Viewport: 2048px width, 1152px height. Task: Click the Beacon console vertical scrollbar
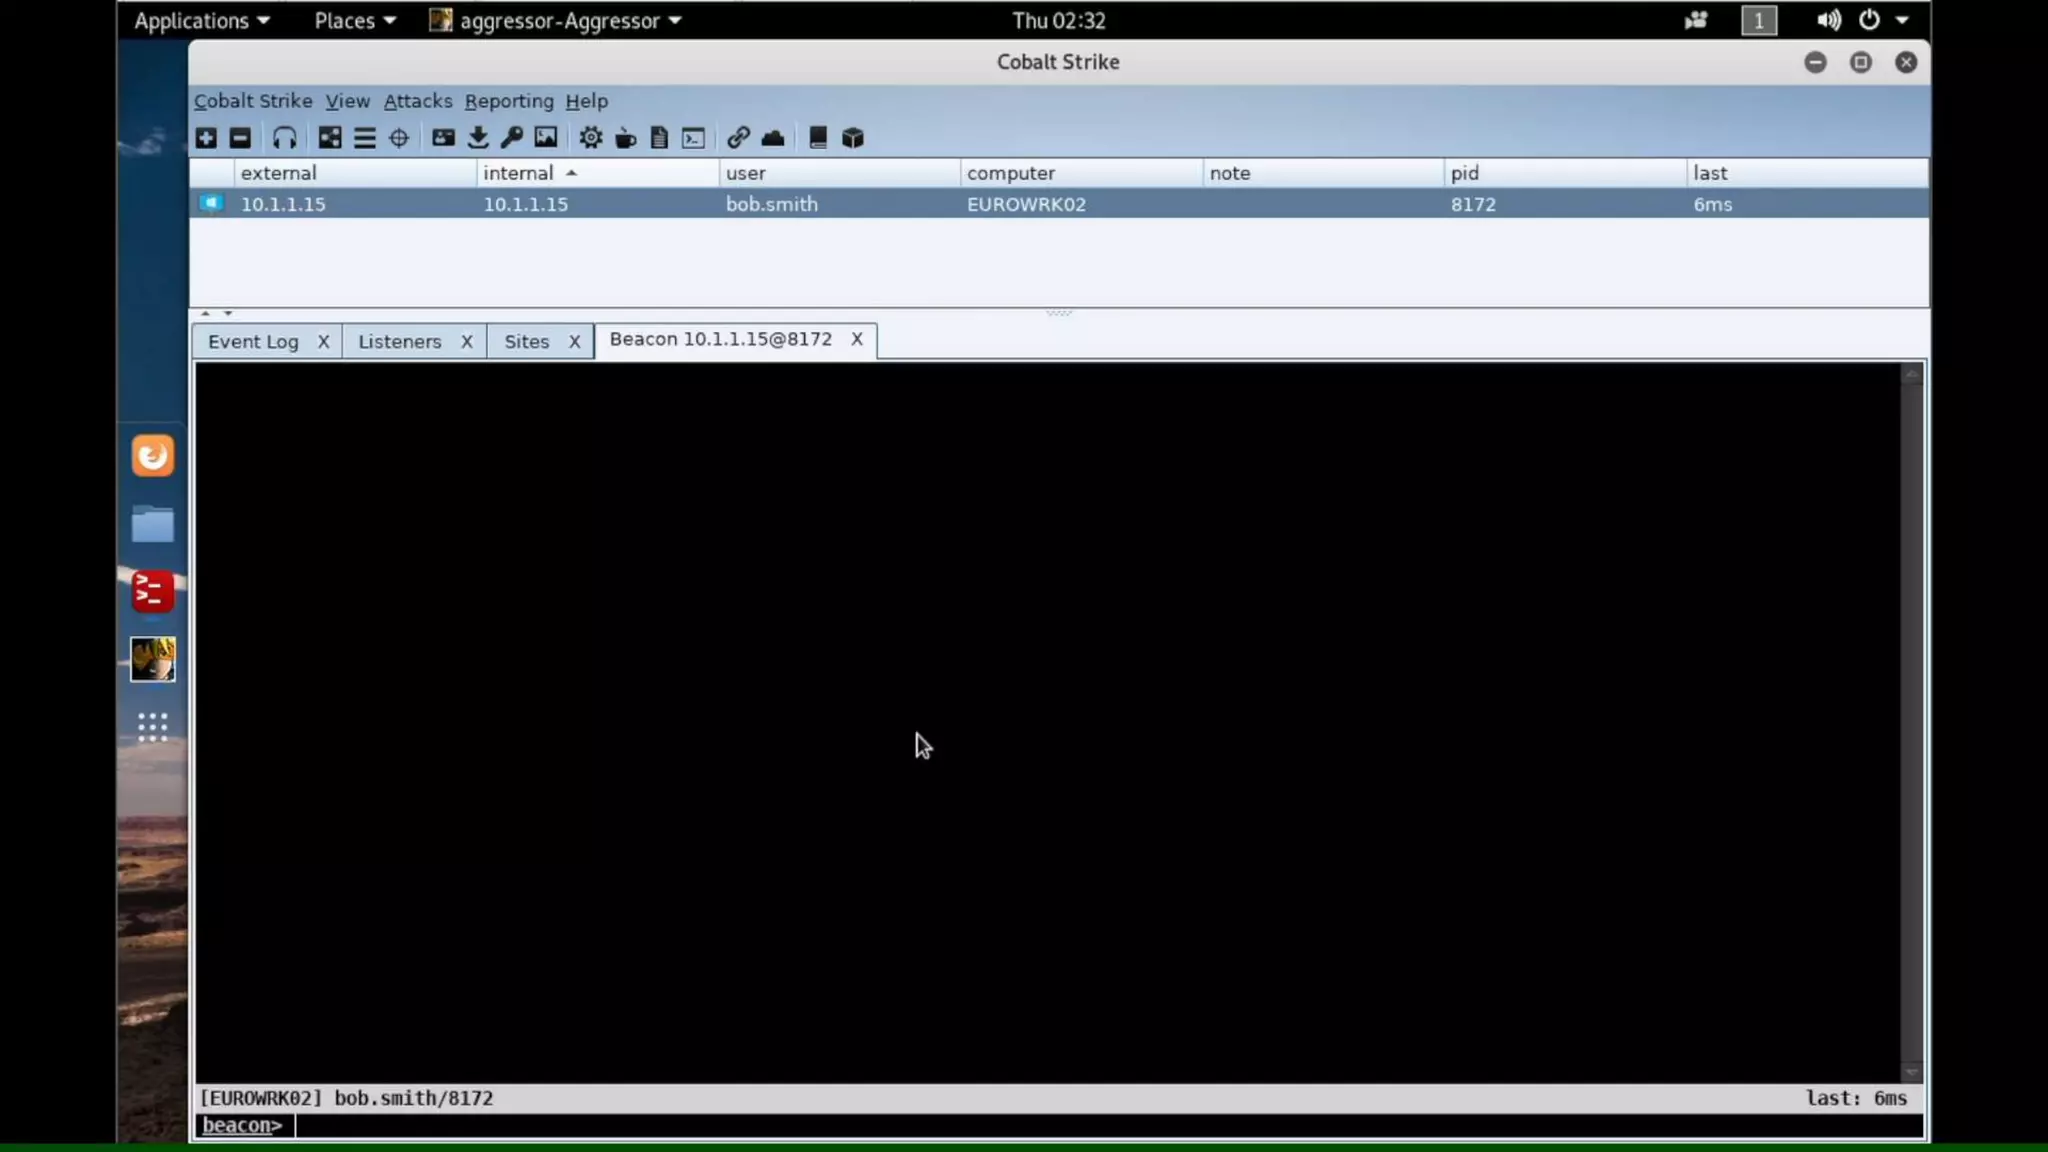[1911, 720]
